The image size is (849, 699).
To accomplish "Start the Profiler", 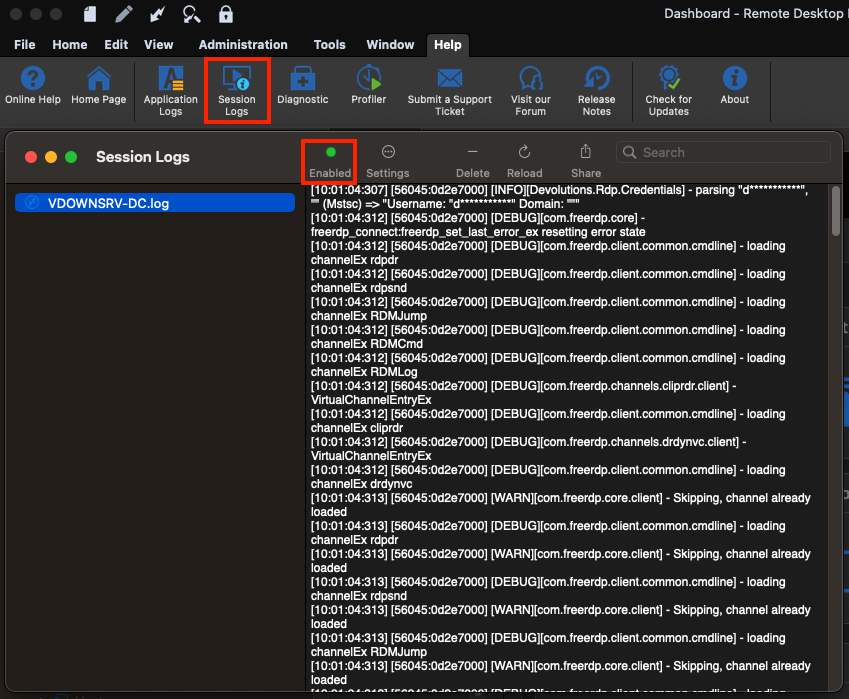I will (369, 86).
